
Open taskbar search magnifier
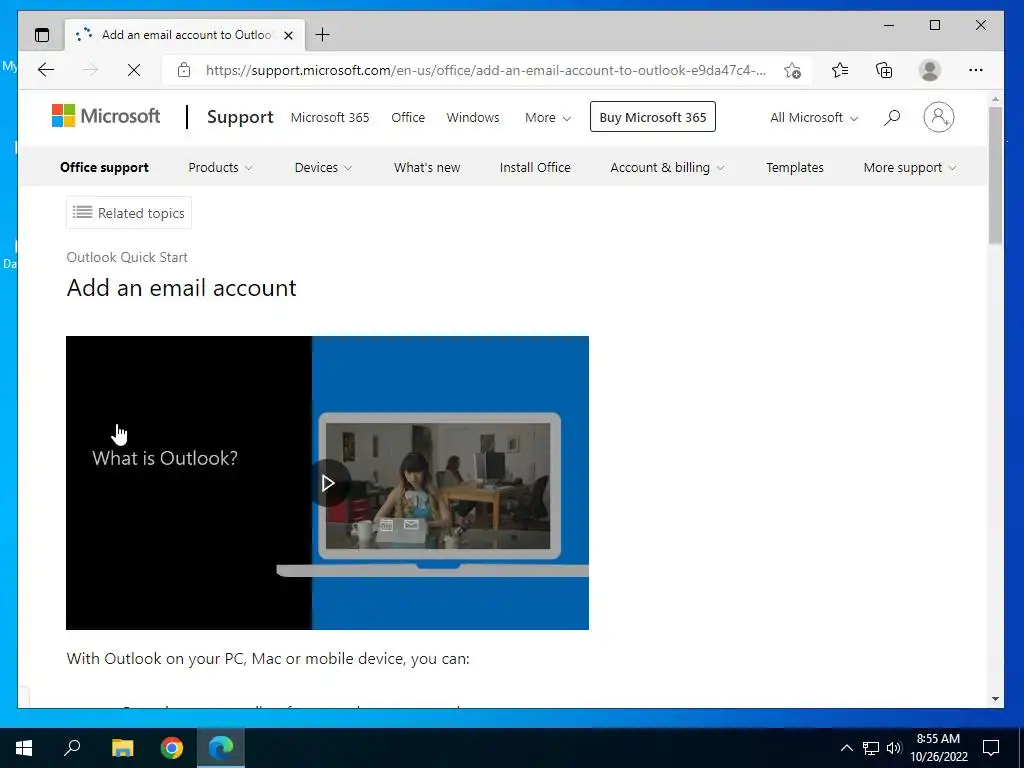click(72, 748)
